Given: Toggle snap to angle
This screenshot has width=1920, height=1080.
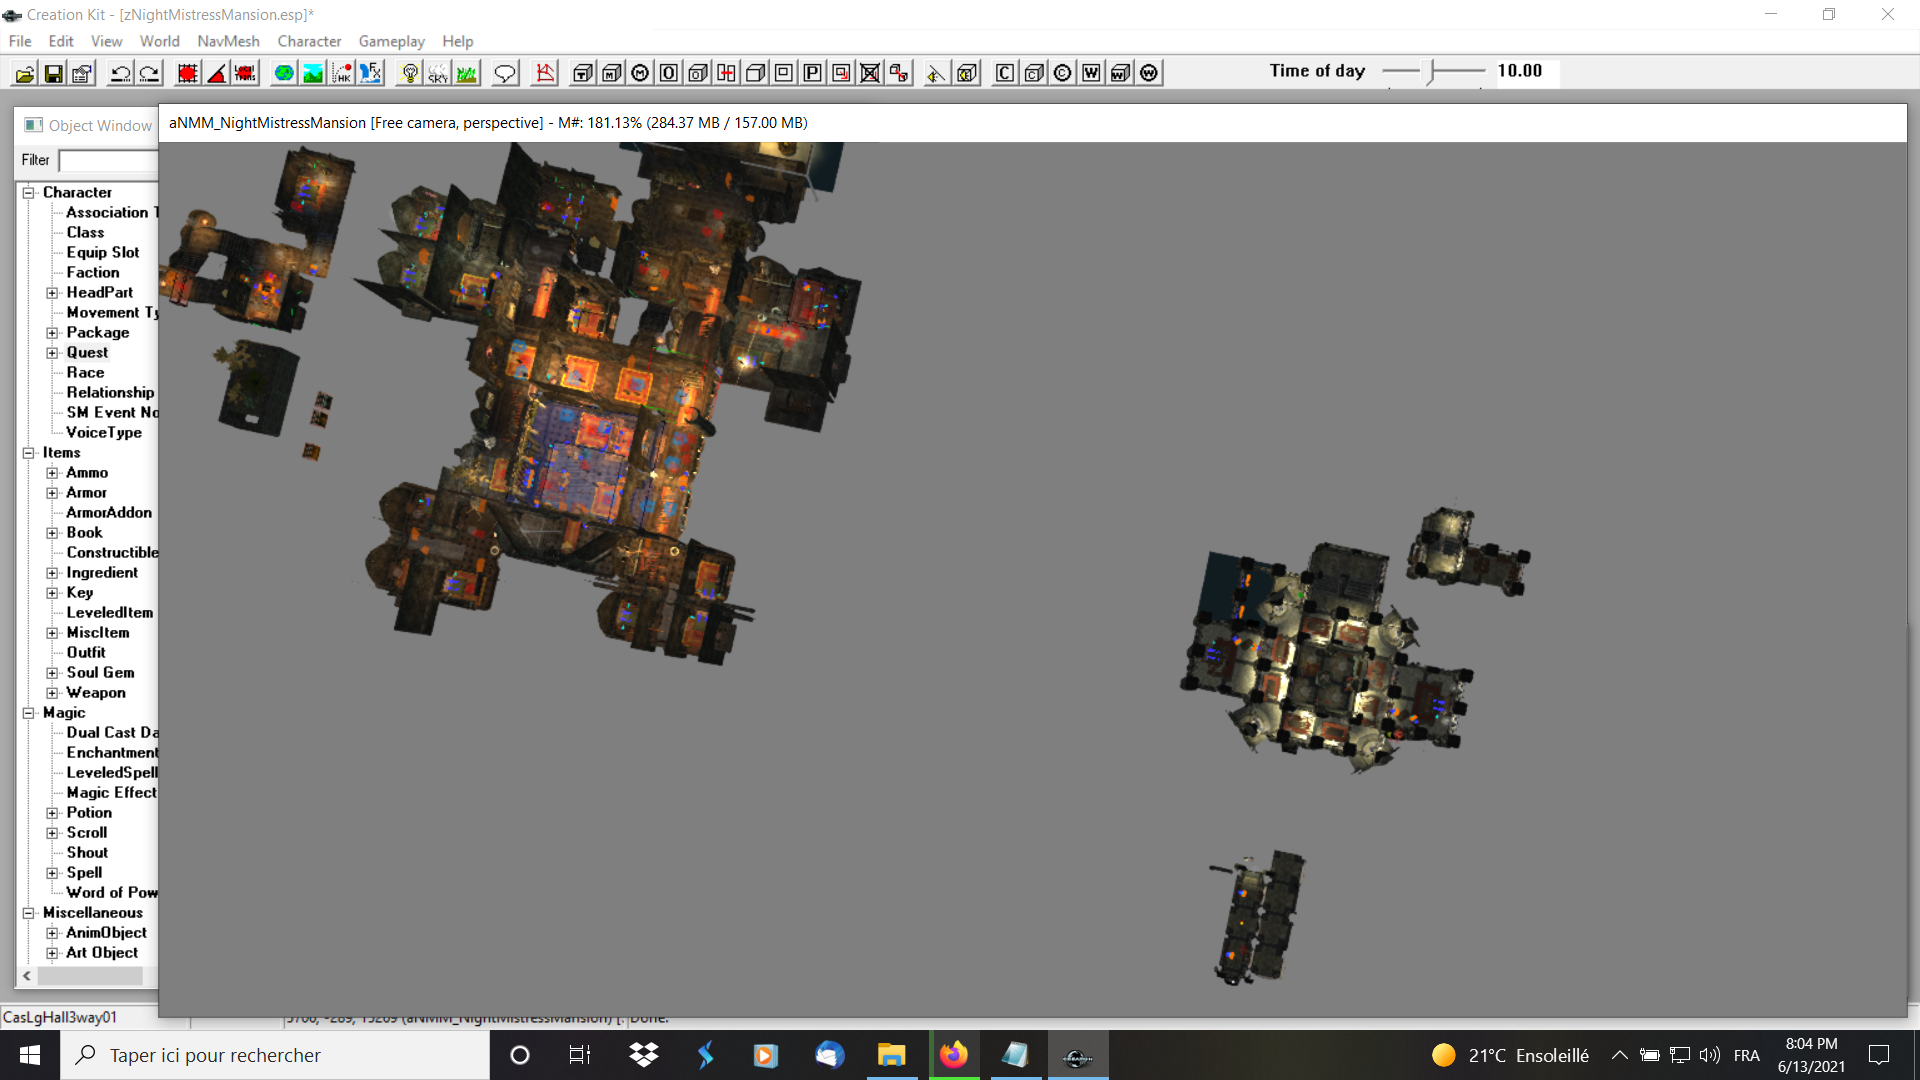Looking at the screenshot, I should pos(217,73).
